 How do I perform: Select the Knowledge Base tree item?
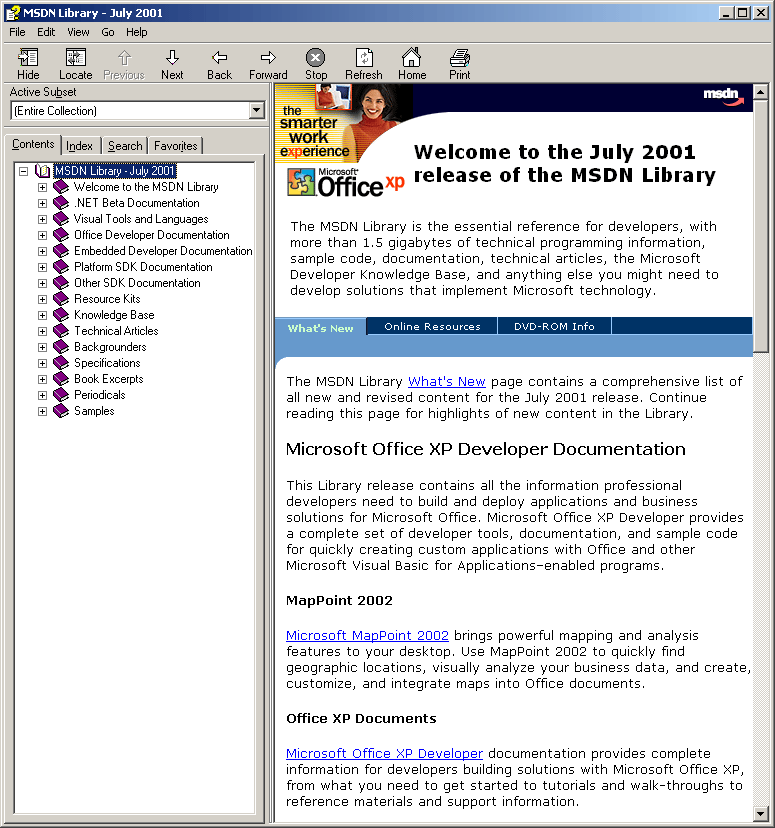tap(114, 315)
